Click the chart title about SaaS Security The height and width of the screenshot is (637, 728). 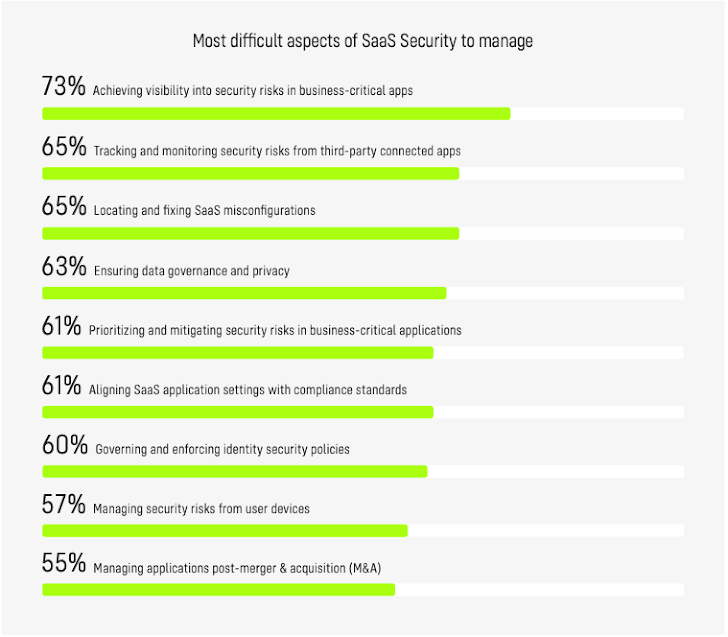click(363, 41)
